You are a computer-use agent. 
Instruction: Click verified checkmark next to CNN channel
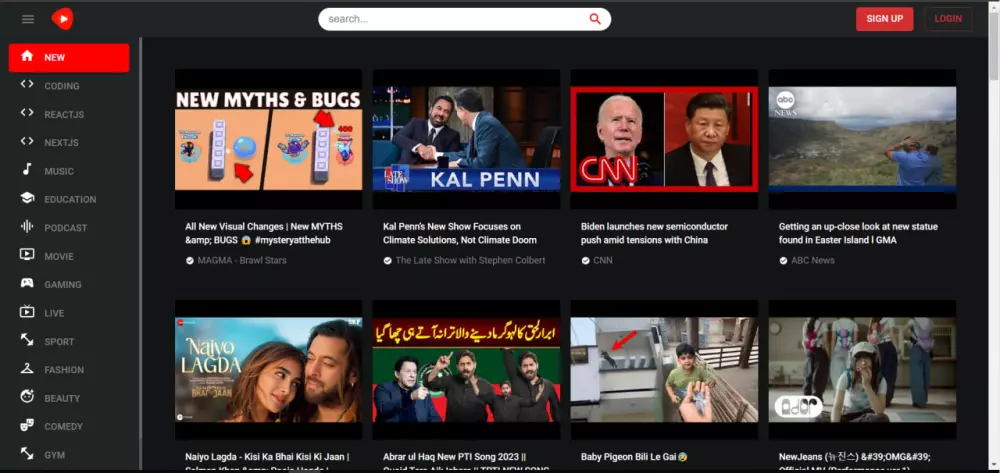click(585, 261)
